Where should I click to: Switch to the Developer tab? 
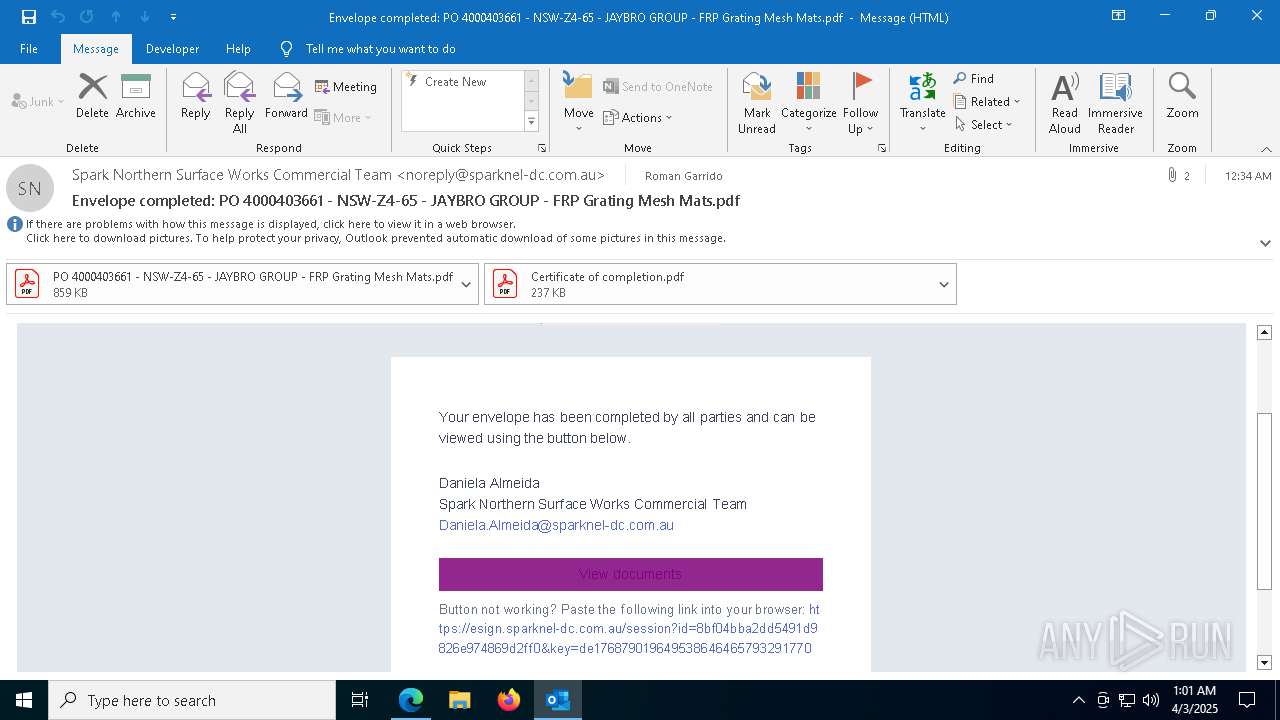(172, 49)
